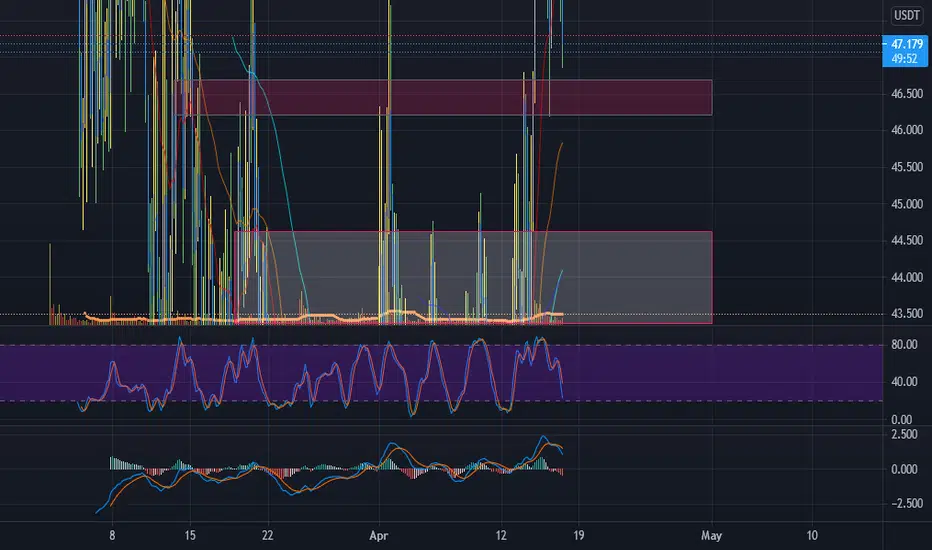This screenshot has height=550, width=932.
Task: Click the date label 8 on time axis
Action: coord(112,535)
